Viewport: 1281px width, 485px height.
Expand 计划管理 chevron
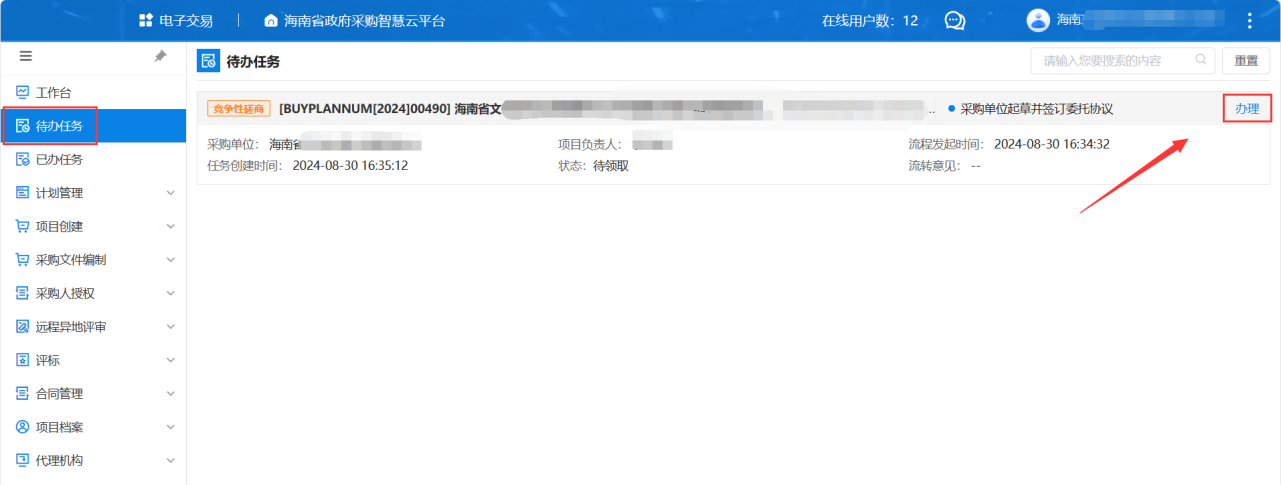pyautogui.click(x=170, y=193)
